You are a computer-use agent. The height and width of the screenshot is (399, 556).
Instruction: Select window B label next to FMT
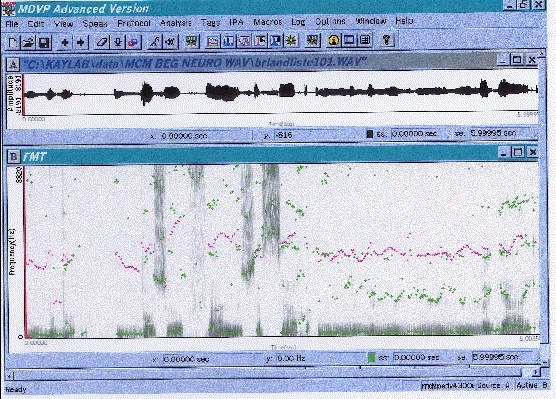click(13, 156)
